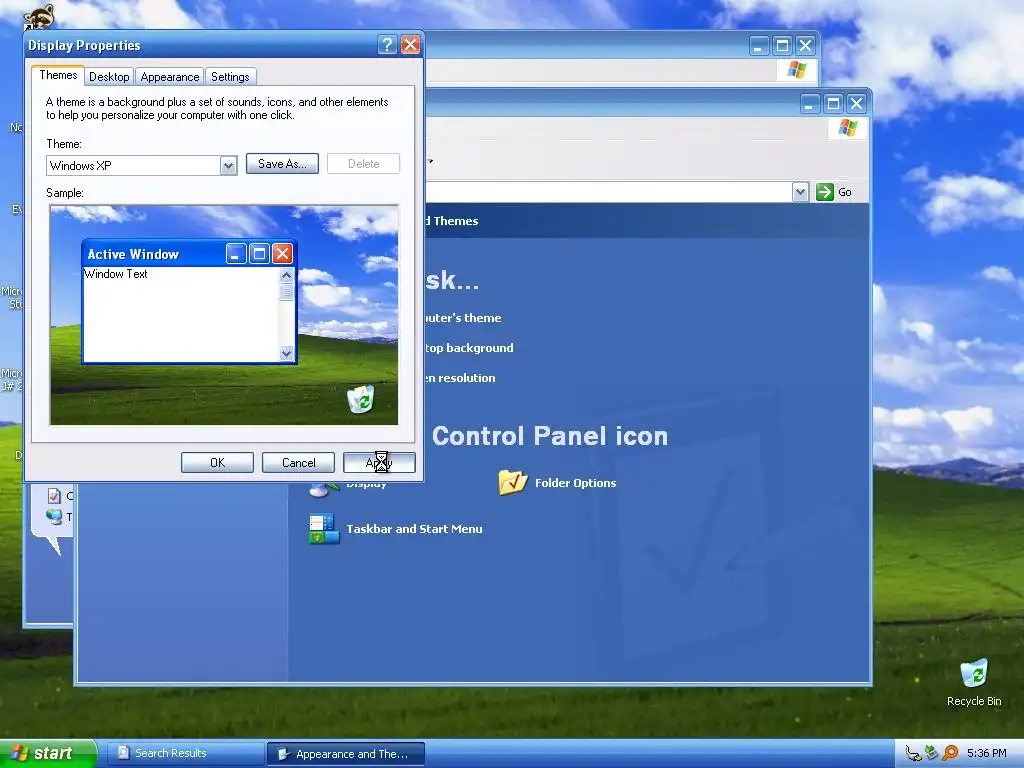Click the Taskbar and Start Menu link text
1024x768 pixels.
[414, 529]
